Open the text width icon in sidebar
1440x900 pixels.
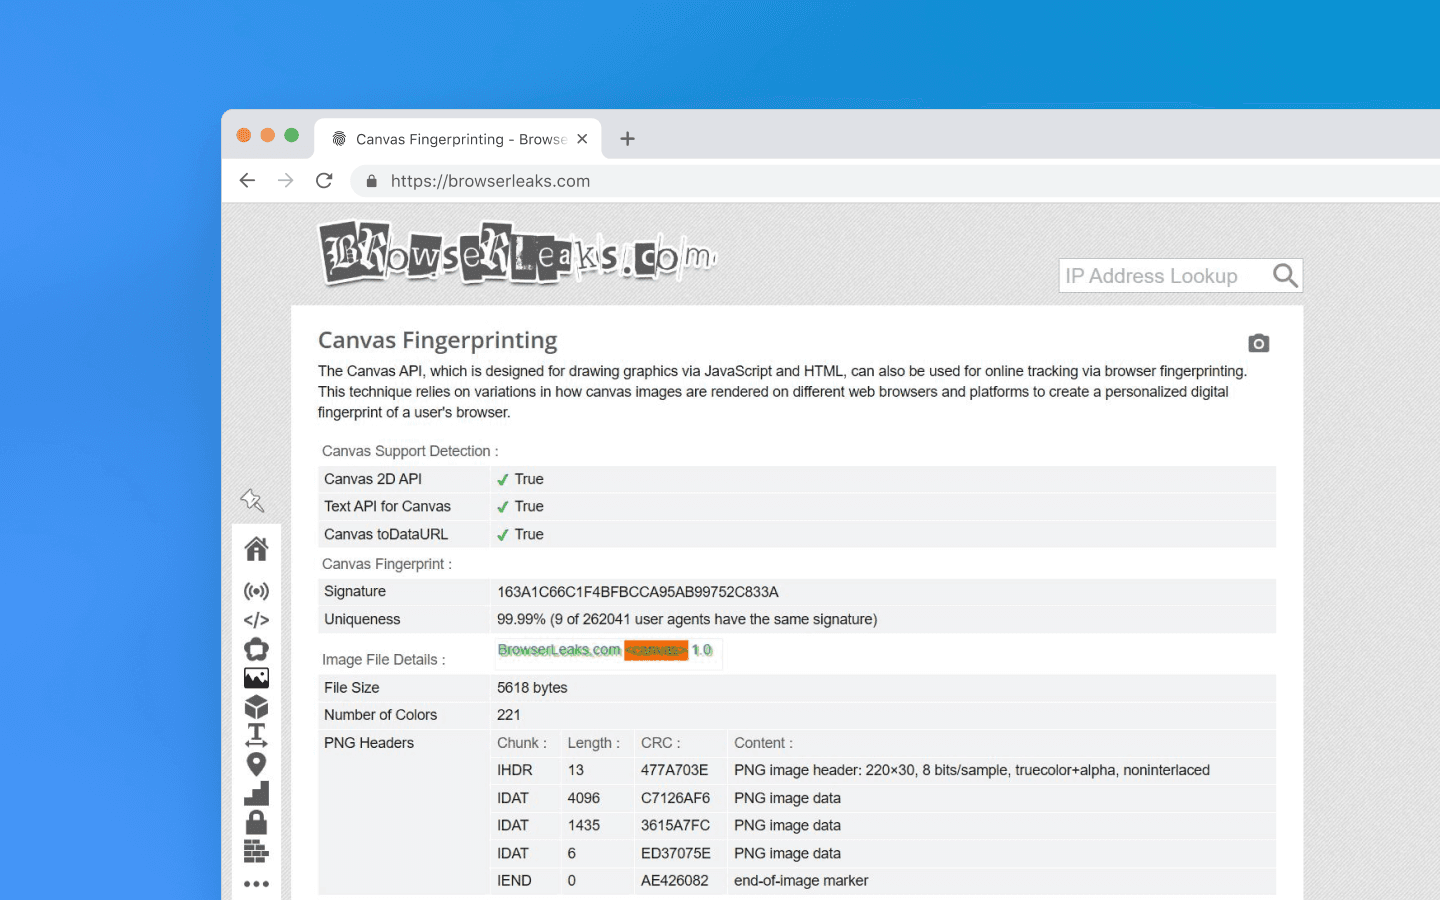(x=256, y=735)
